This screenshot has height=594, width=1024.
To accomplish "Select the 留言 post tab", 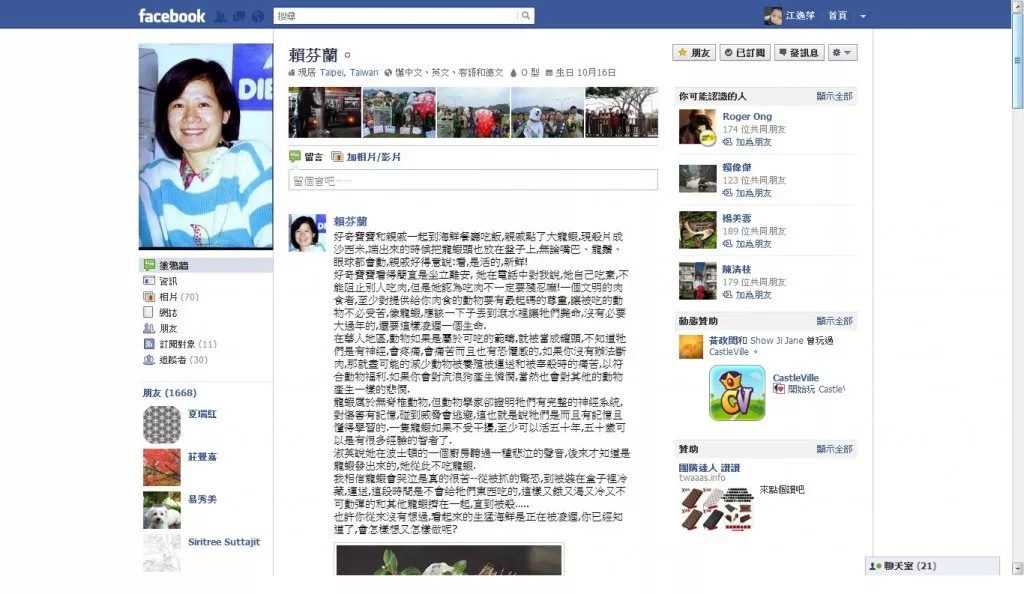I will point(306,157).
